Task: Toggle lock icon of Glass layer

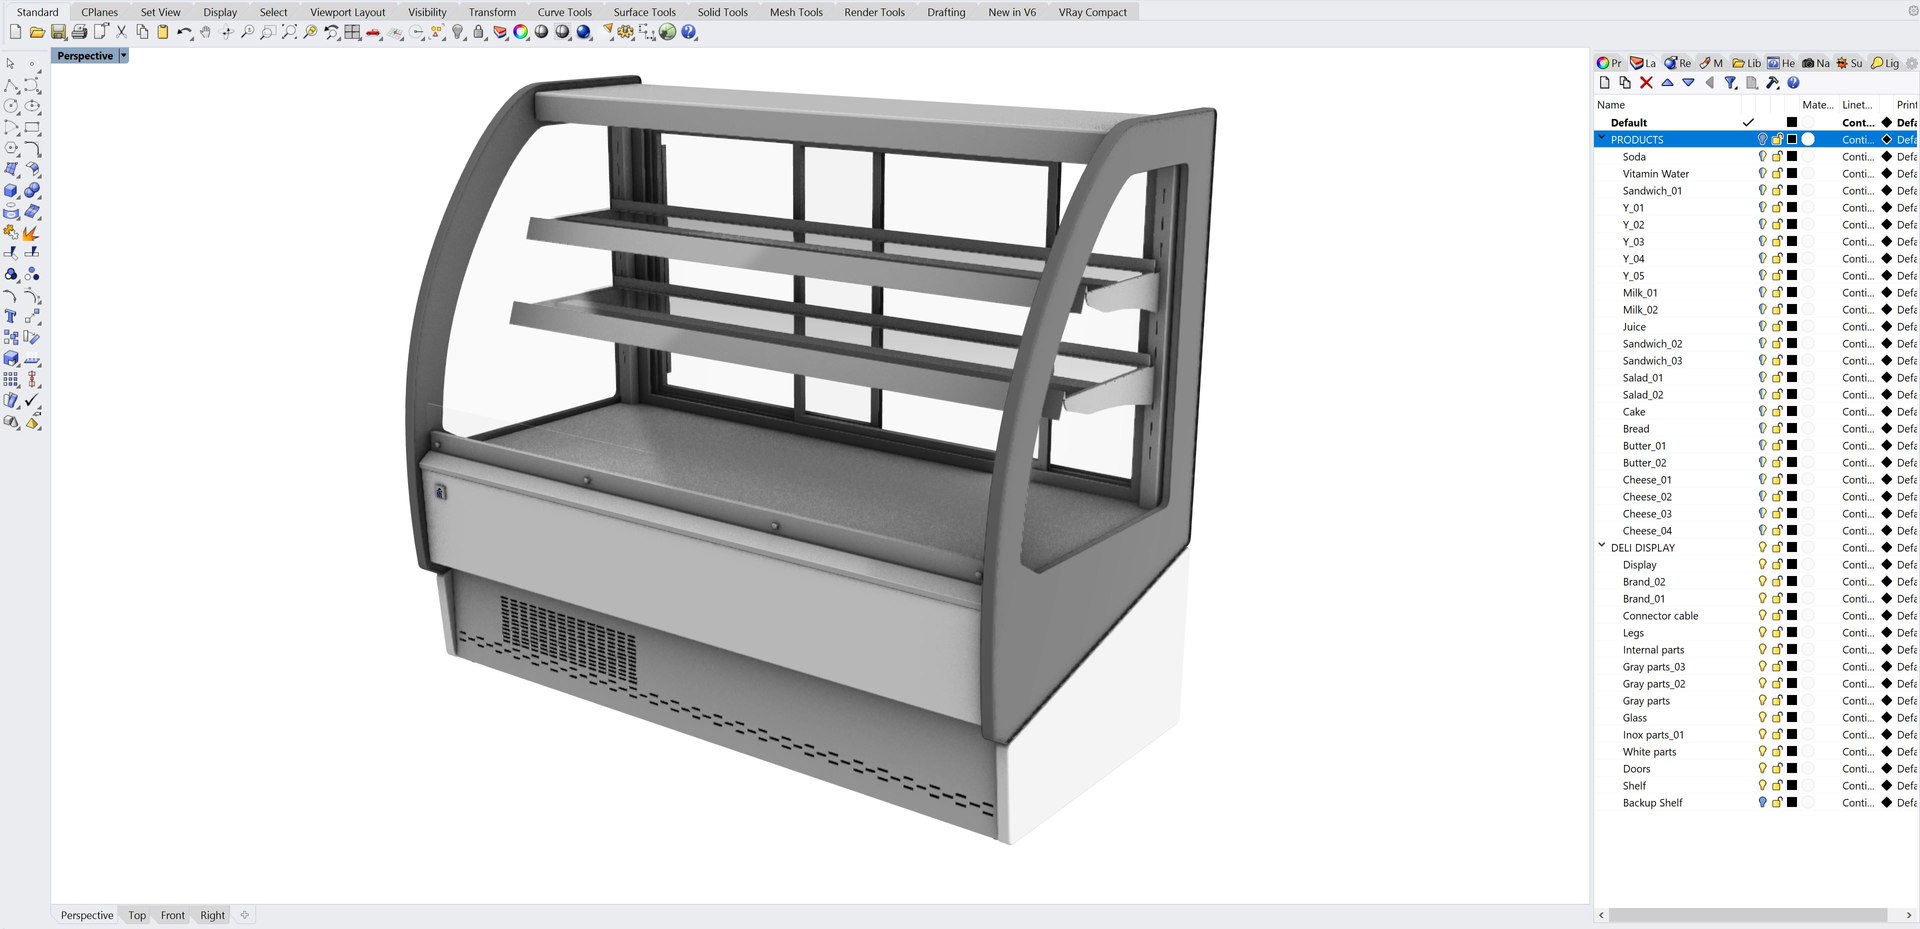Action: click(x=1778, y=717)
